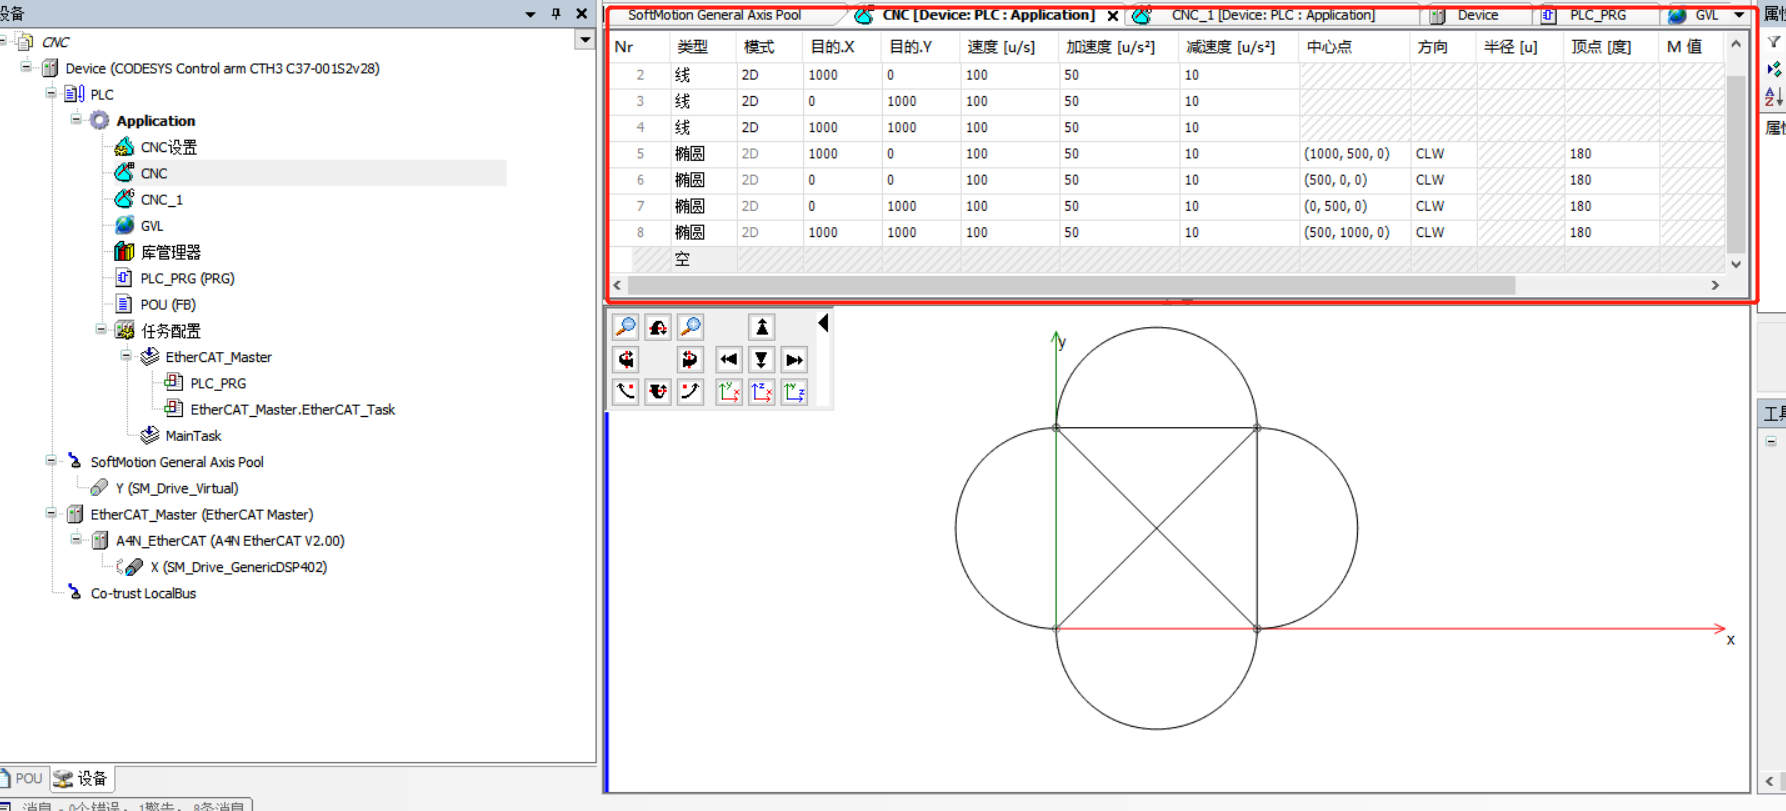Open the GVL global variable list
Image resolution: width=1786 pixels, height=811 pixels.
click(152, 226)
